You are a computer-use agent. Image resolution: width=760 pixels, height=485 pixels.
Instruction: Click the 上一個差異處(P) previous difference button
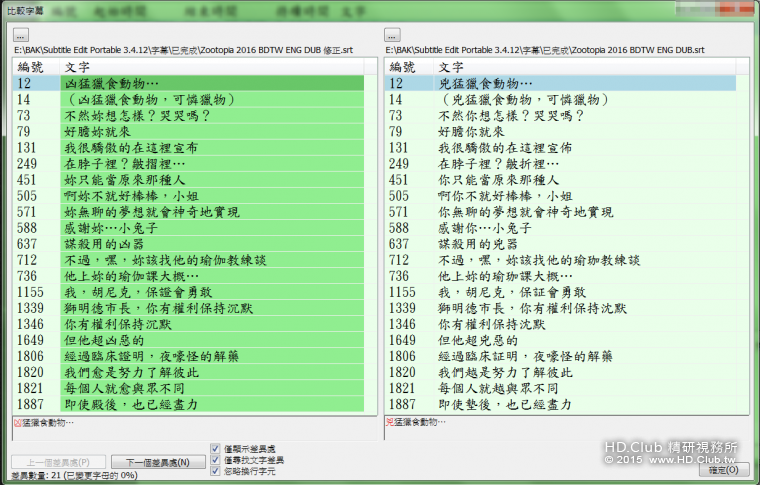pos(58,462)
